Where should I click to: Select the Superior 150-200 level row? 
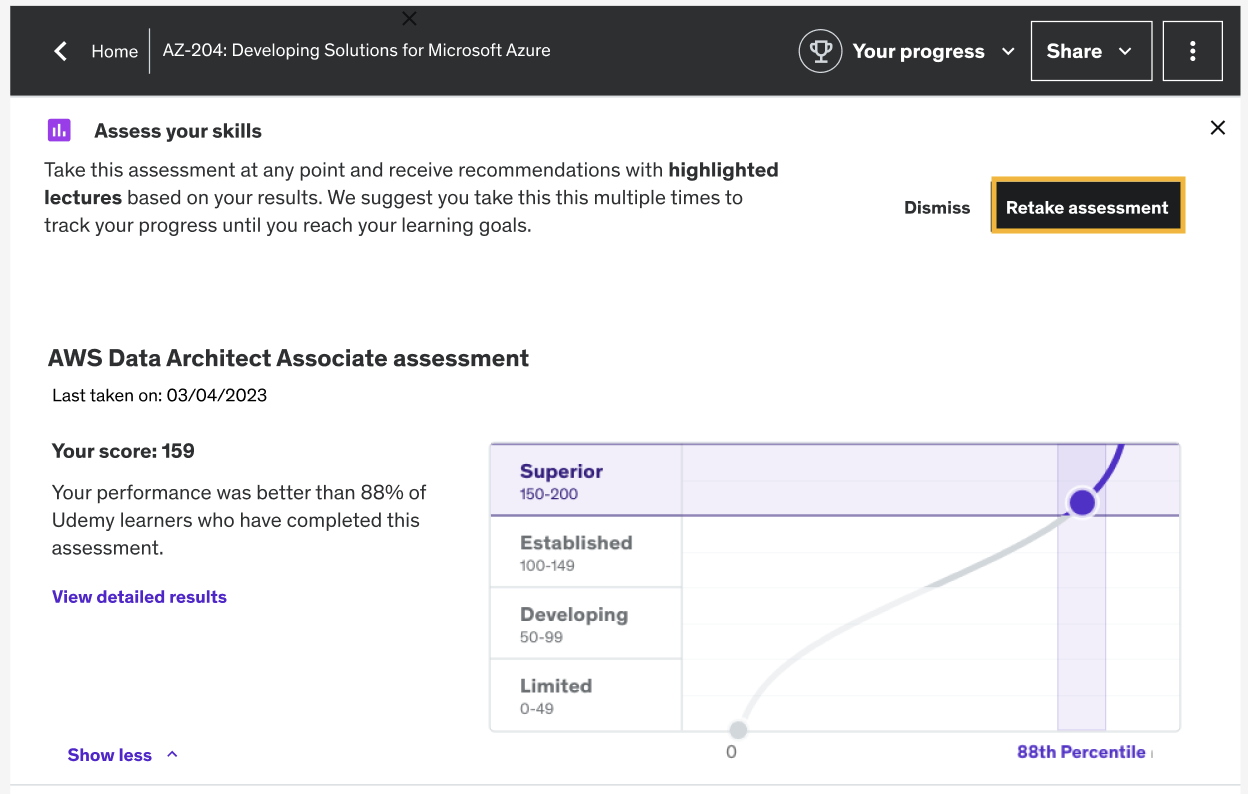585,481
